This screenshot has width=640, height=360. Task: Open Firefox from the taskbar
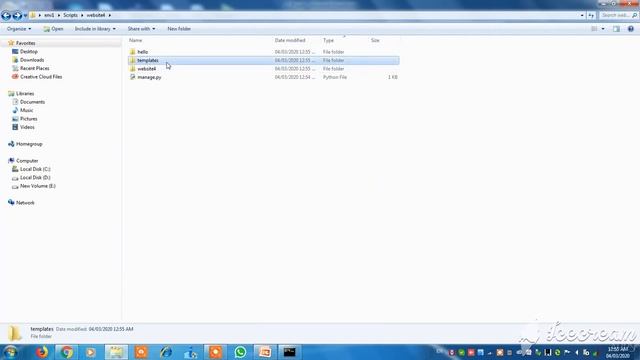42,352
